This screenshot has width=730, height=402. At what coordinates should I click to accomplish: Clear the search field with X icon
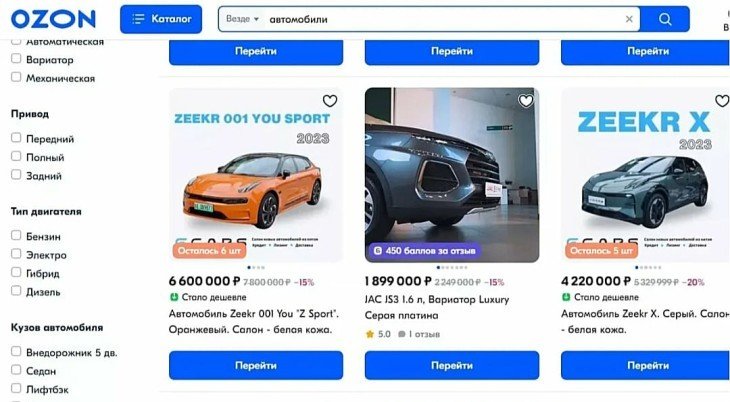point(629,19)
